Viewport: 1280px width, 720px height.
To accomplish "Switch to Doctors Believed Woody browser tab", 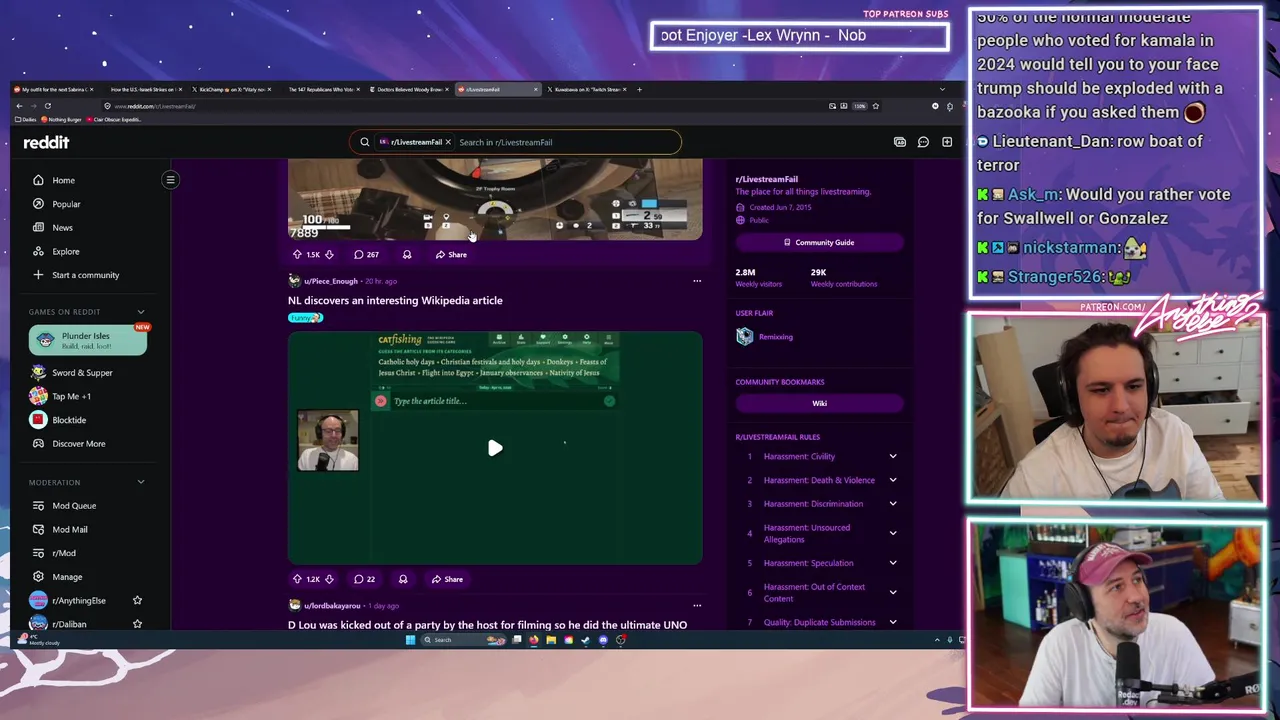I will [408, 89].
